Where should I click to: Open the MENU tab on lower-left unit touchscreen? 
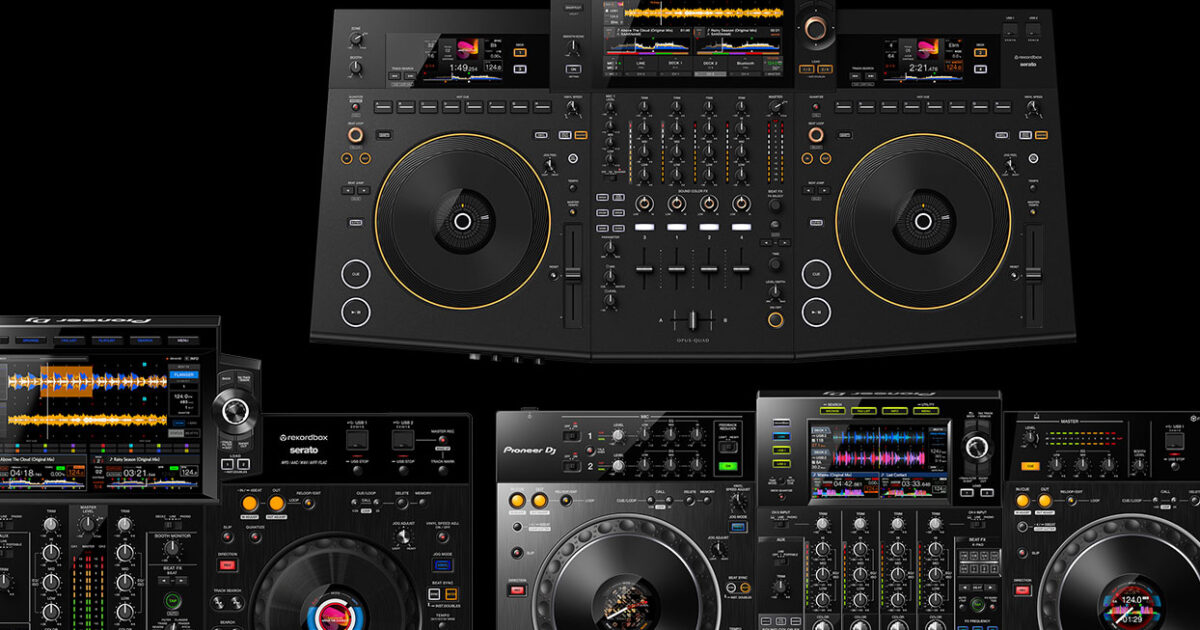click(x=183, y=339)
